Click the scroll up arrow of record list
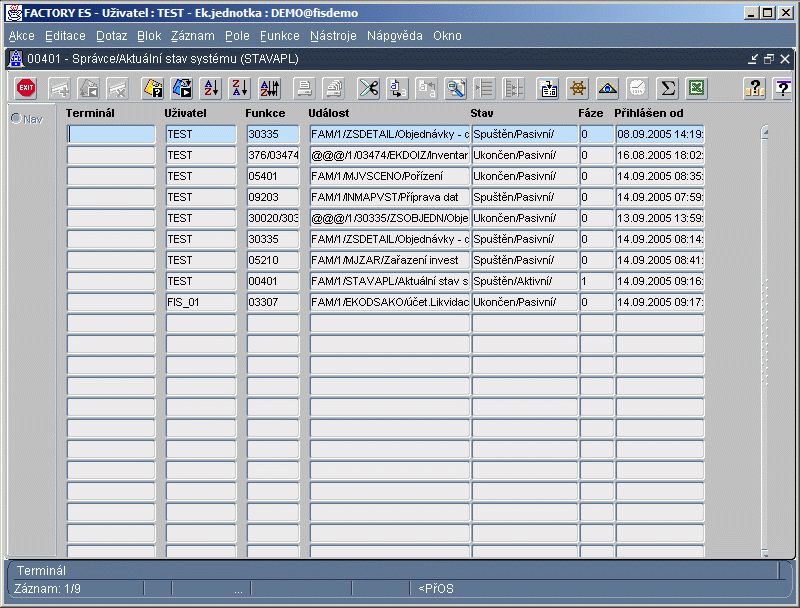The width and height of the screenshot is (800, 608). (x=765, y=132)
